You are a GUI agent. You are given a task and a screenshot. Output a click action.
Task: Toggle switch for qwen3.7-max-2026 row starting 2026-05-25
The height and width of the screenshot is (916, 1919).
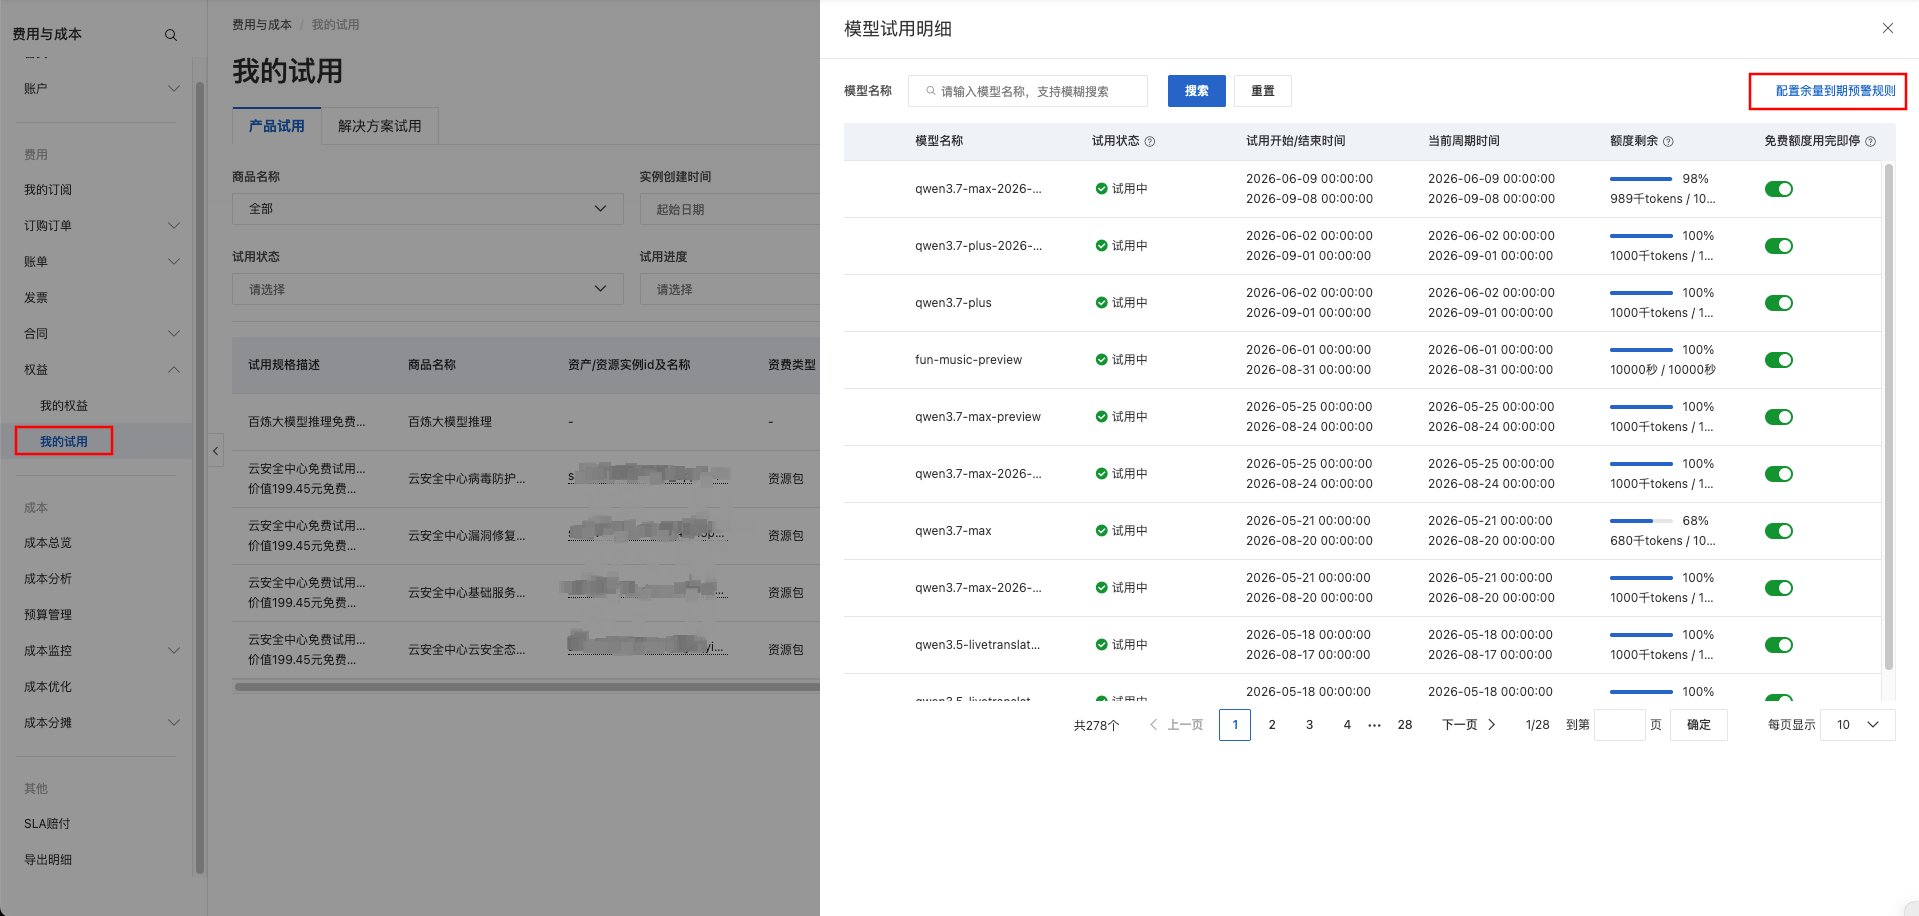(1778, 474)
